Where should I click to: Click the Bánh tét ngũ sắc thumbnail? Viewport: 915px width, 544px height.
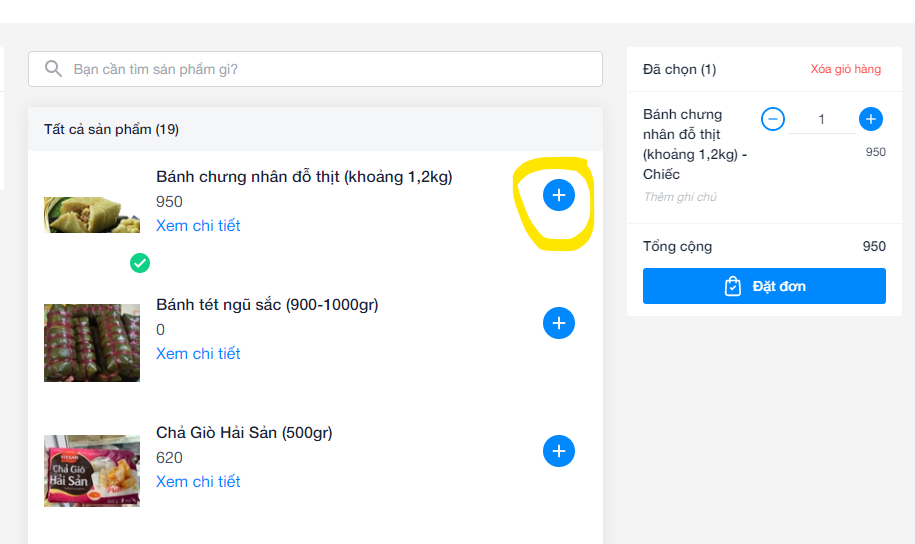(92, 343)
